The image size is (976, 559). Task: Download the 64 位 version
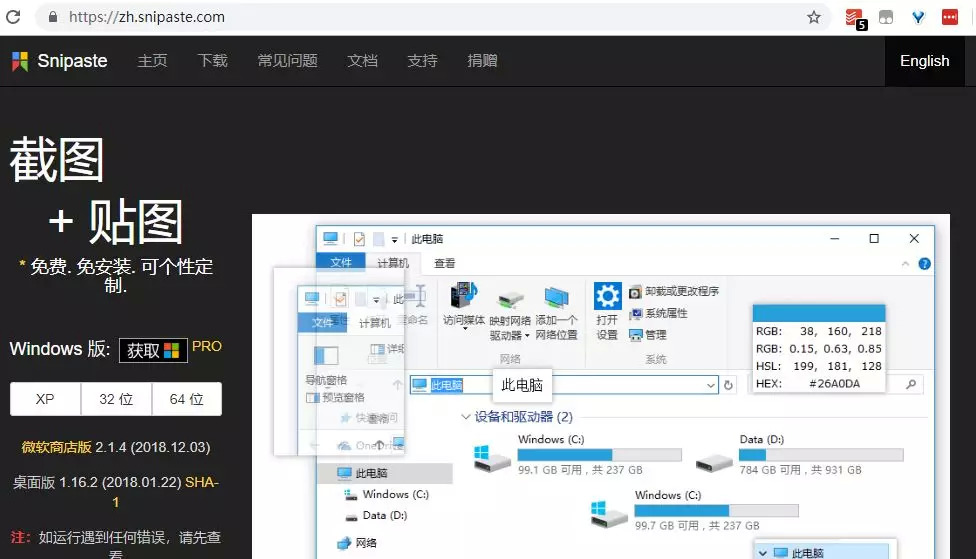pyautogui.click(x=187, y=399)
